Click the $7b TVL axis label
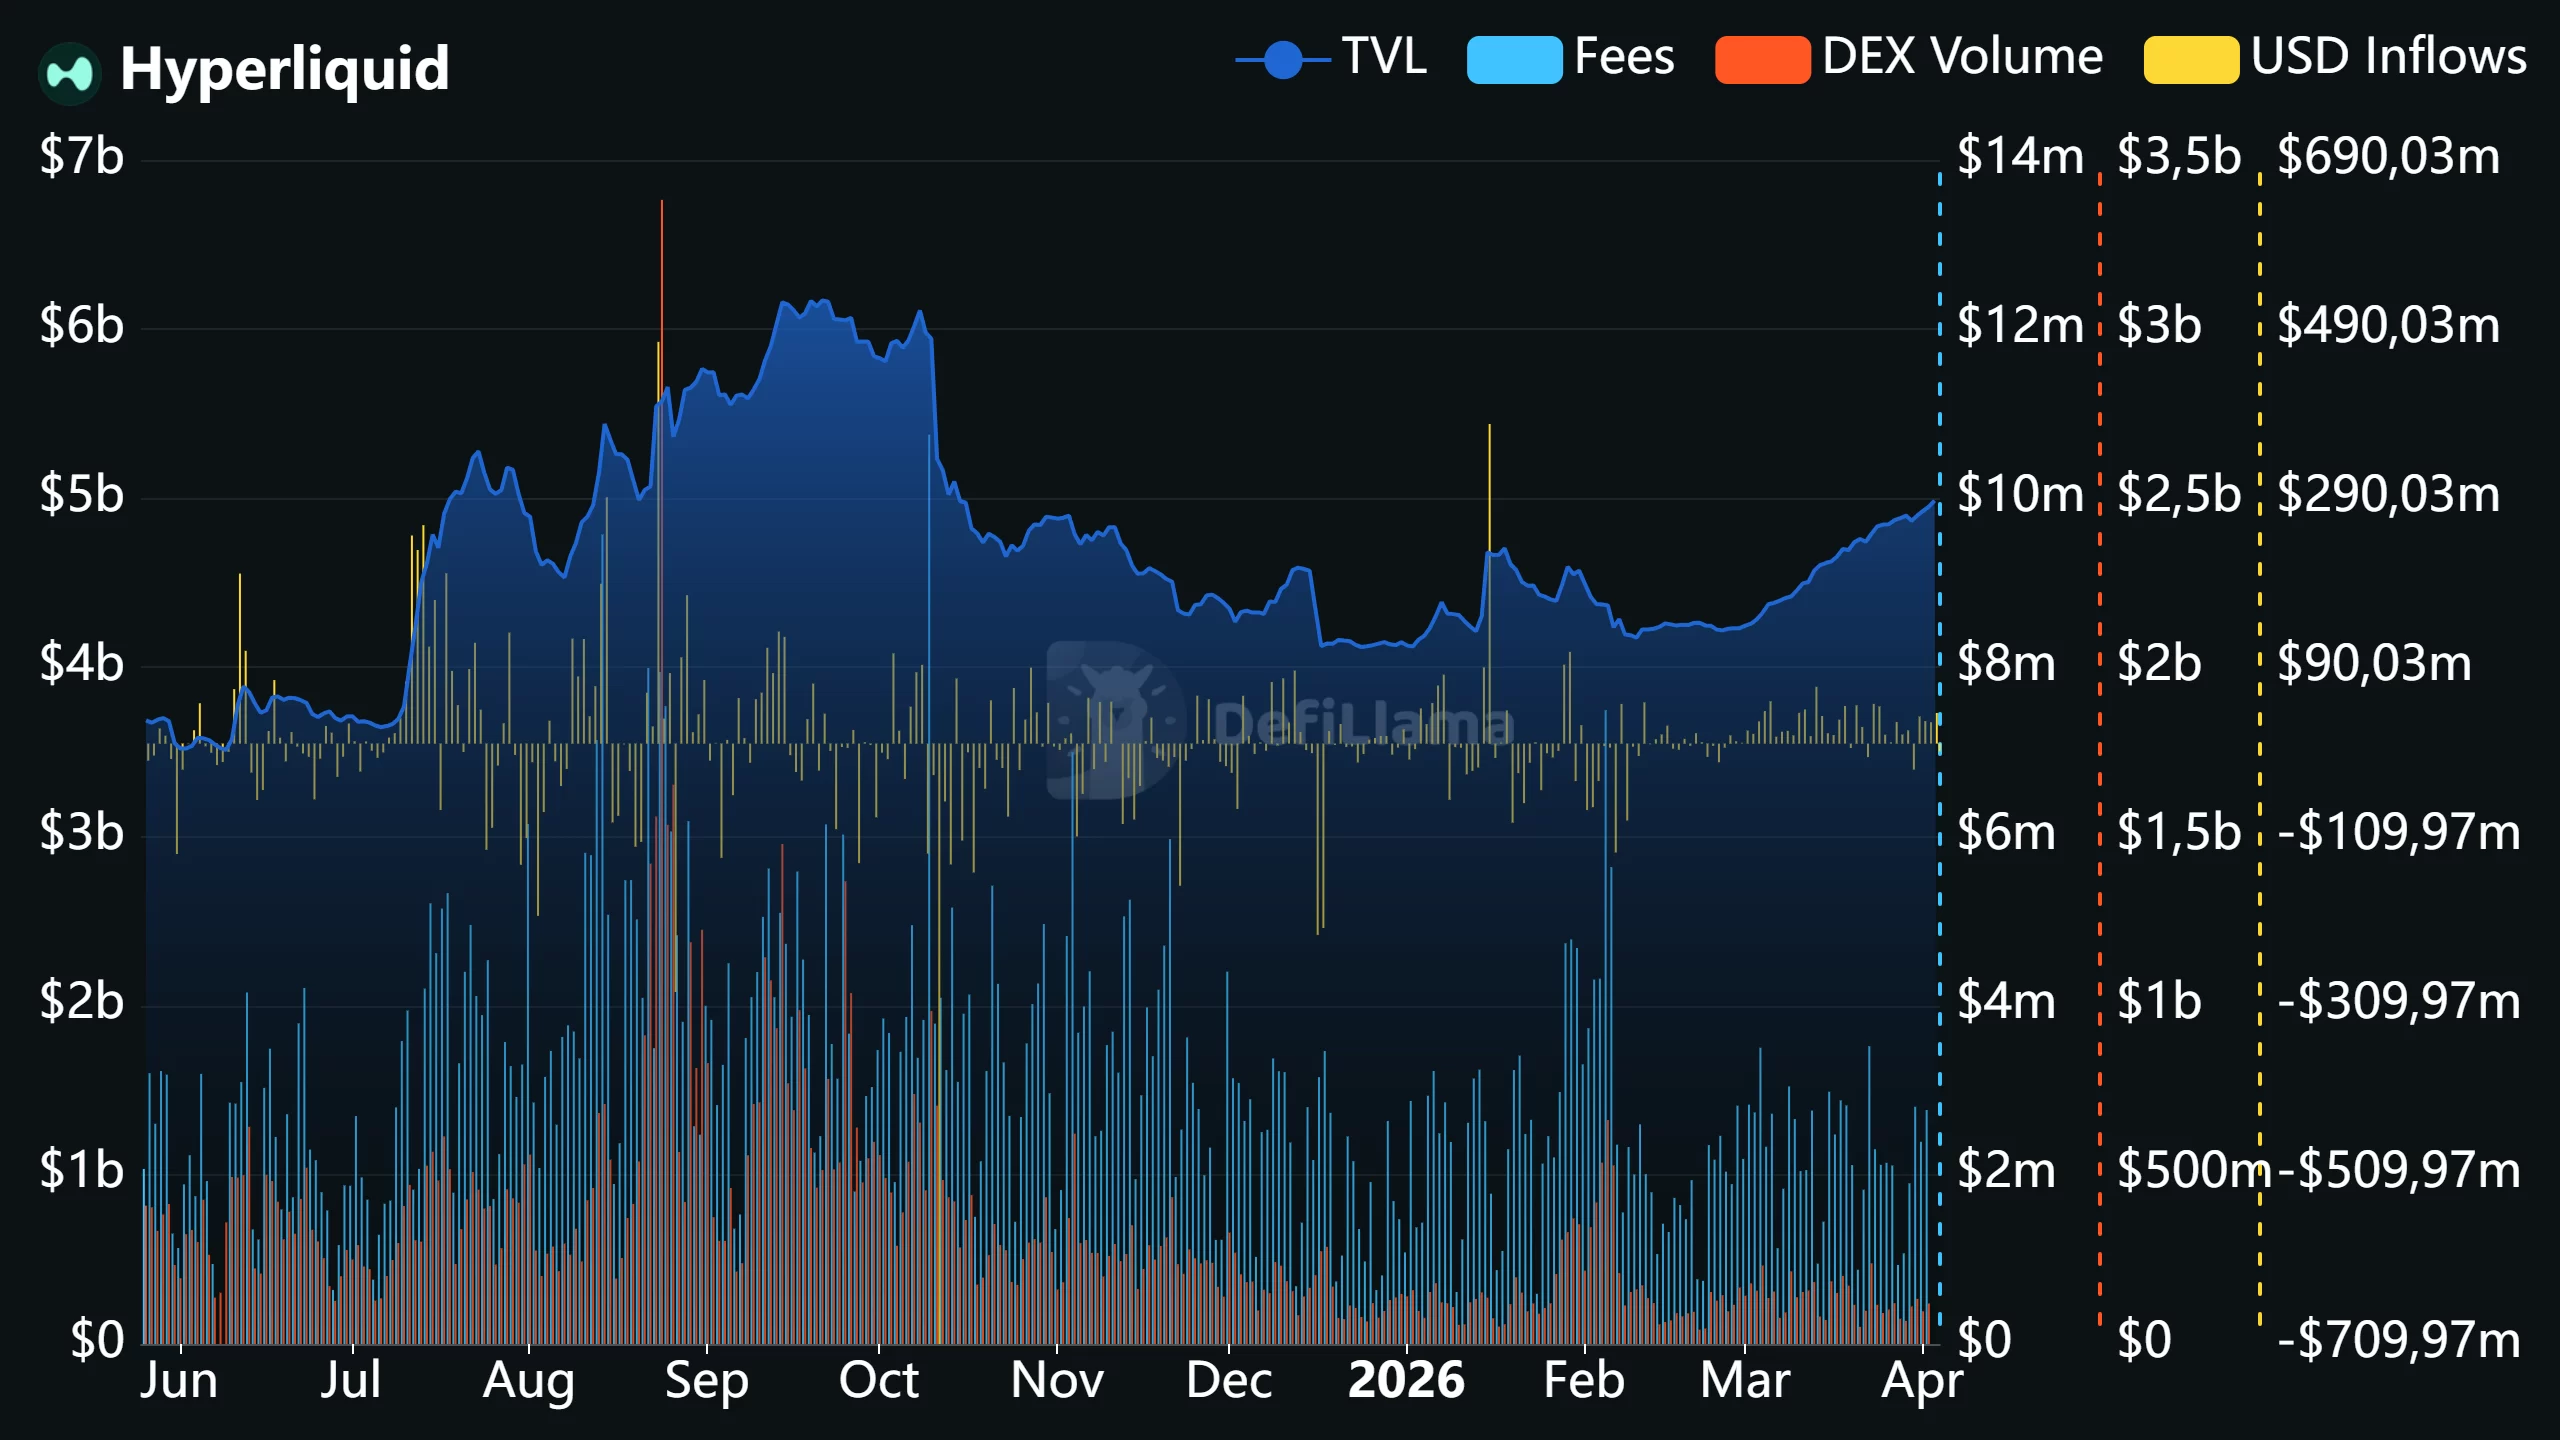This screenshot has height=1440, width=2560. [82, 157]
